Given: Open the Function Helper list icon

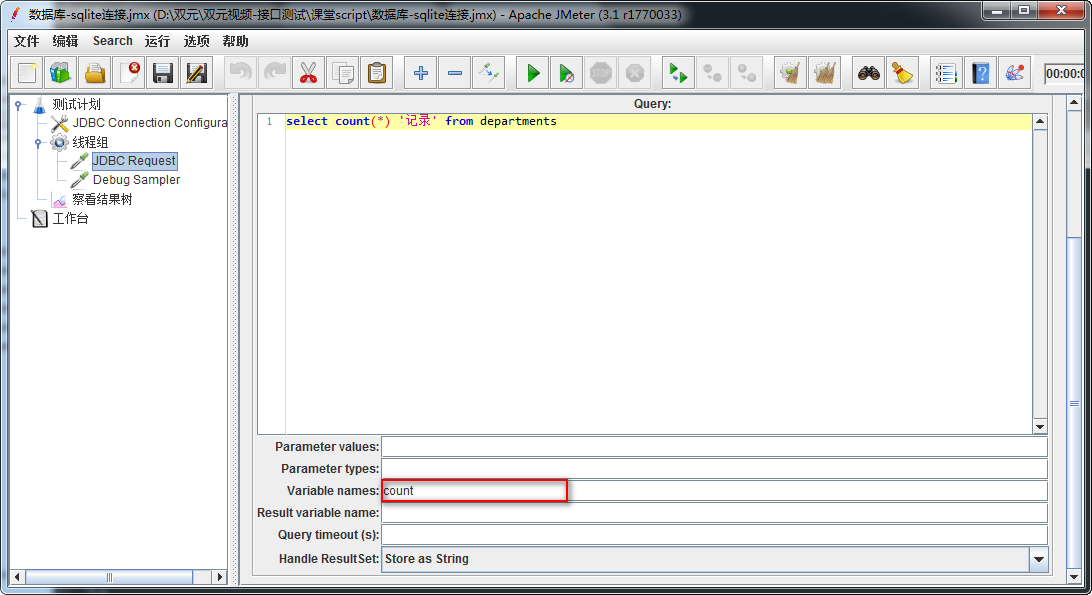Looking at the screenshot, I should tap(946, 73).
